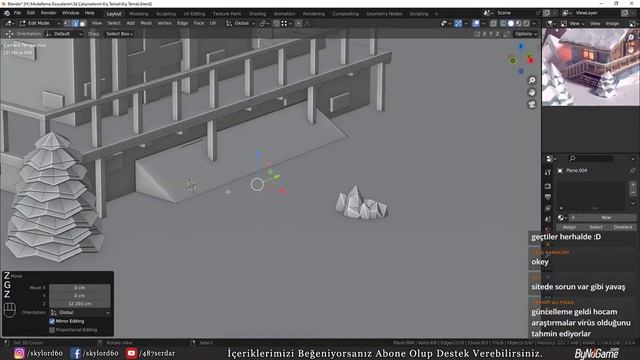Open the shading options dropdown arrow
640x360 pixels.
click(534, 24)
